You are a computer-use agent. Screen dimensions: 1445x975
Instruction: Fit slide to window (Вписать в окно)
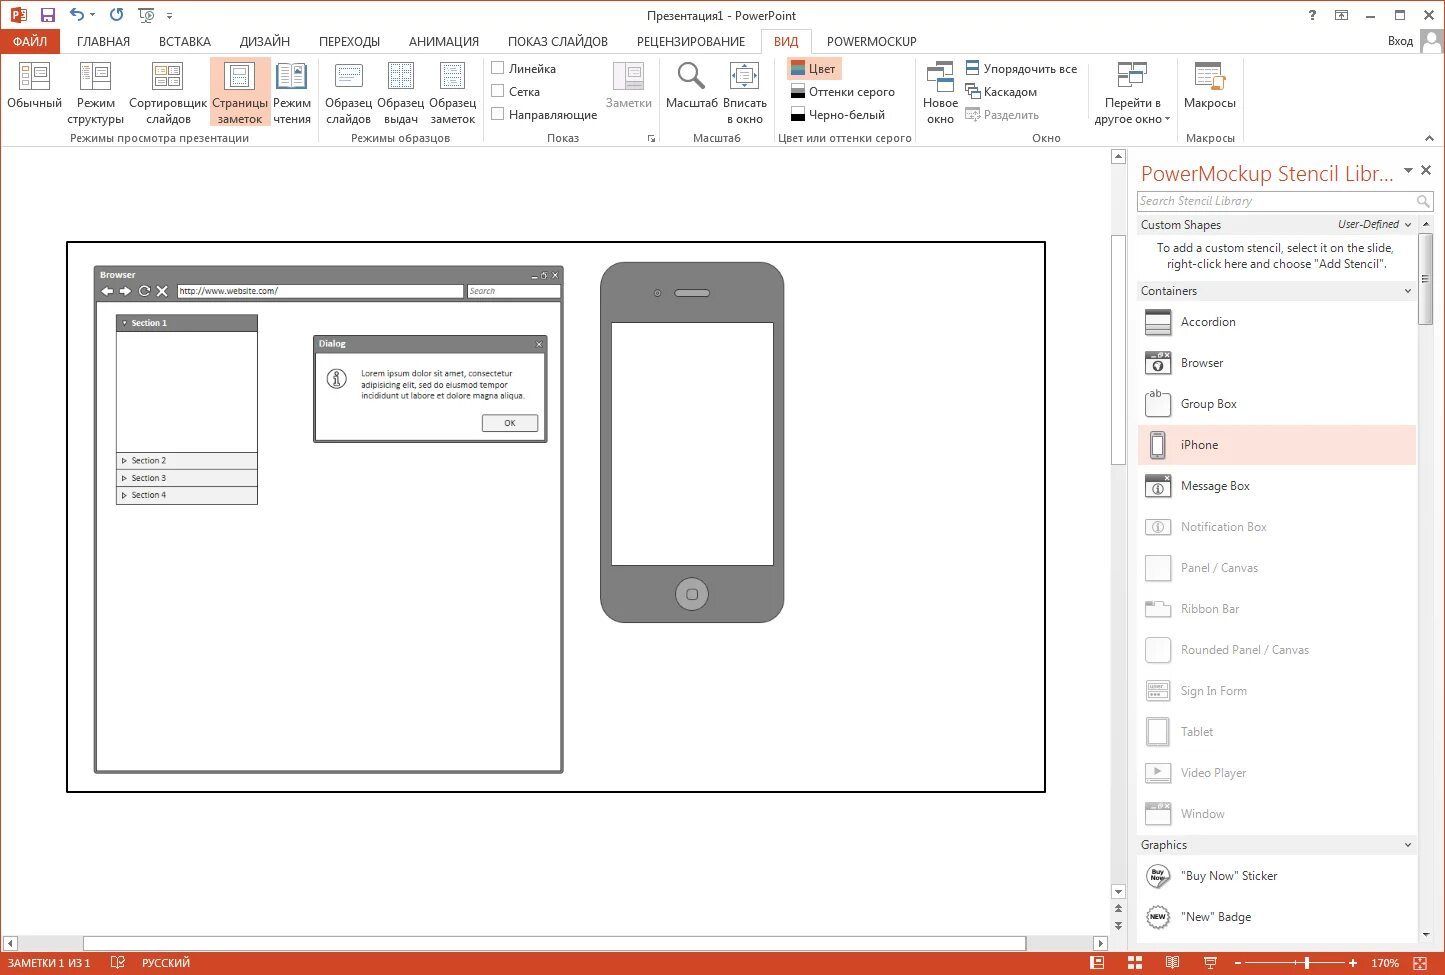[745, 92]
